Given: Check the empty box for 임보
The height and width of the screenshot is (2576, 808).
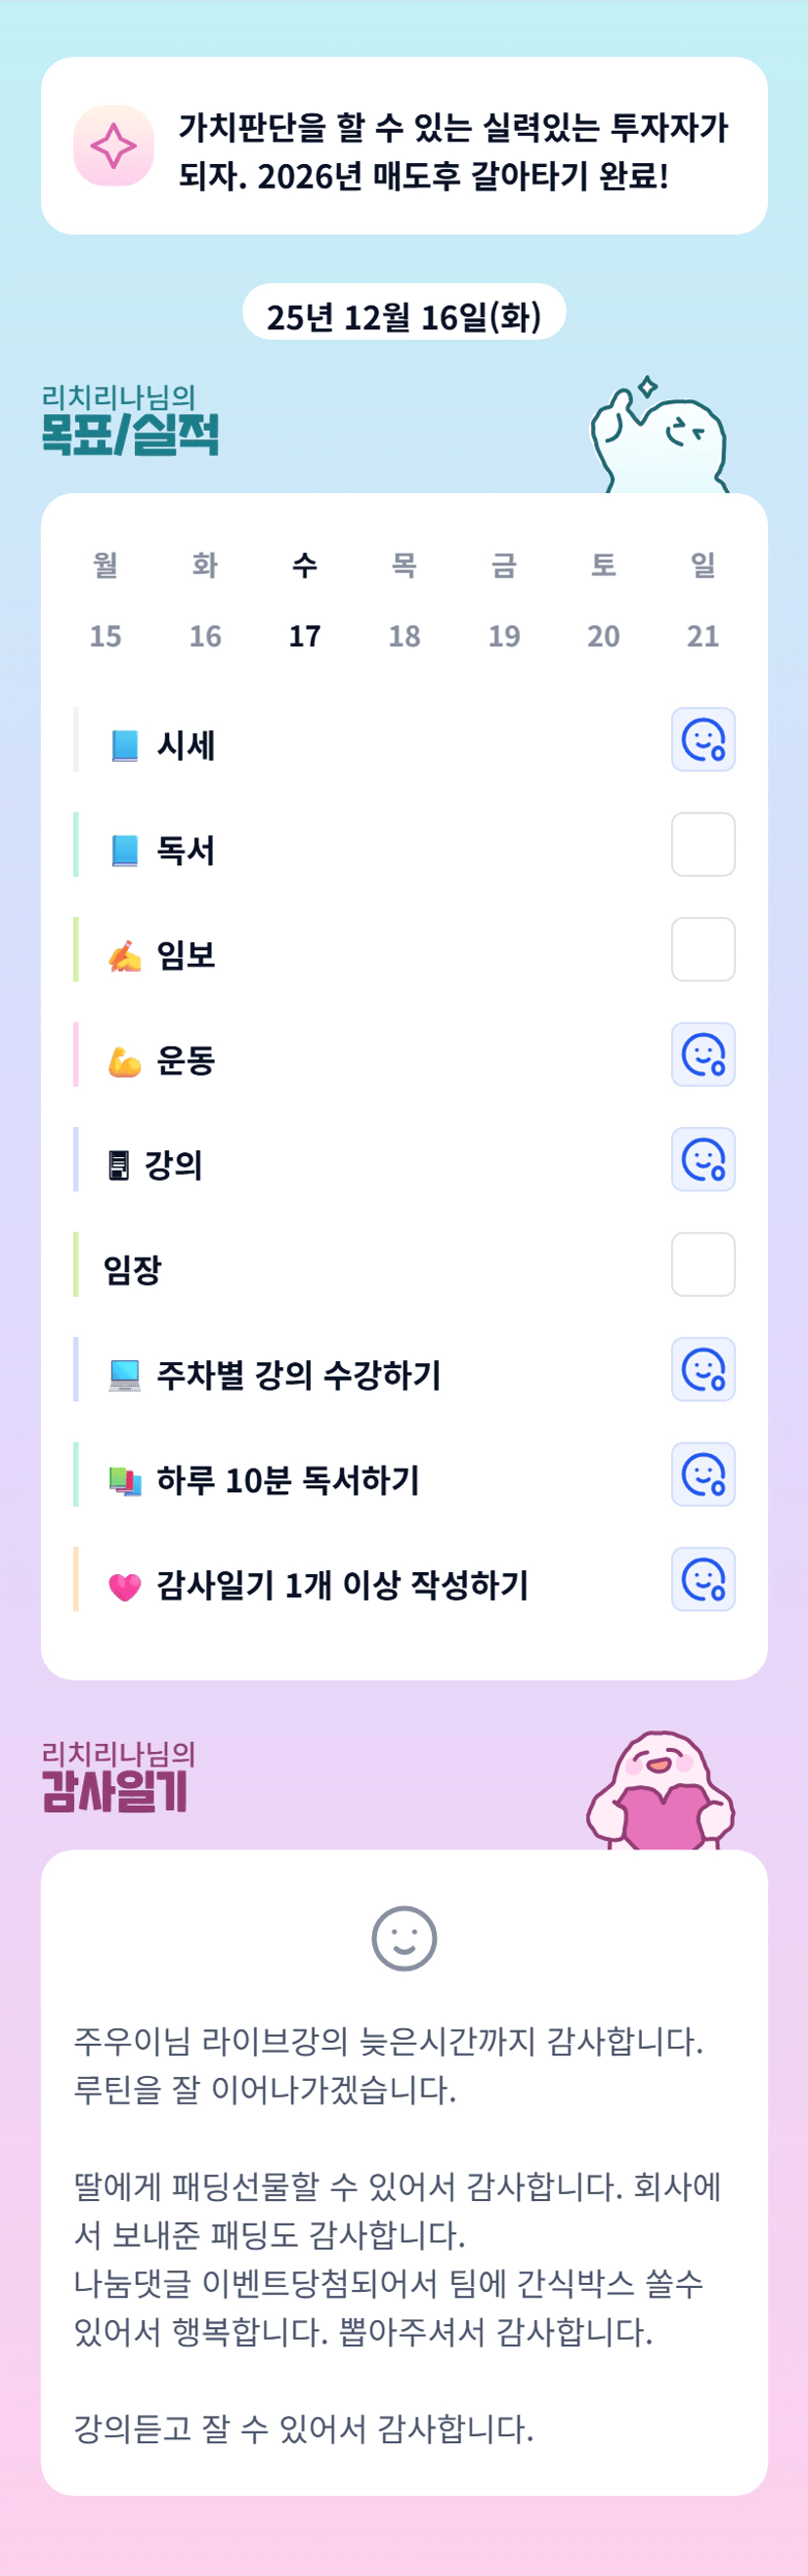Looking at the screenshot, I should [x=703, y=950].
